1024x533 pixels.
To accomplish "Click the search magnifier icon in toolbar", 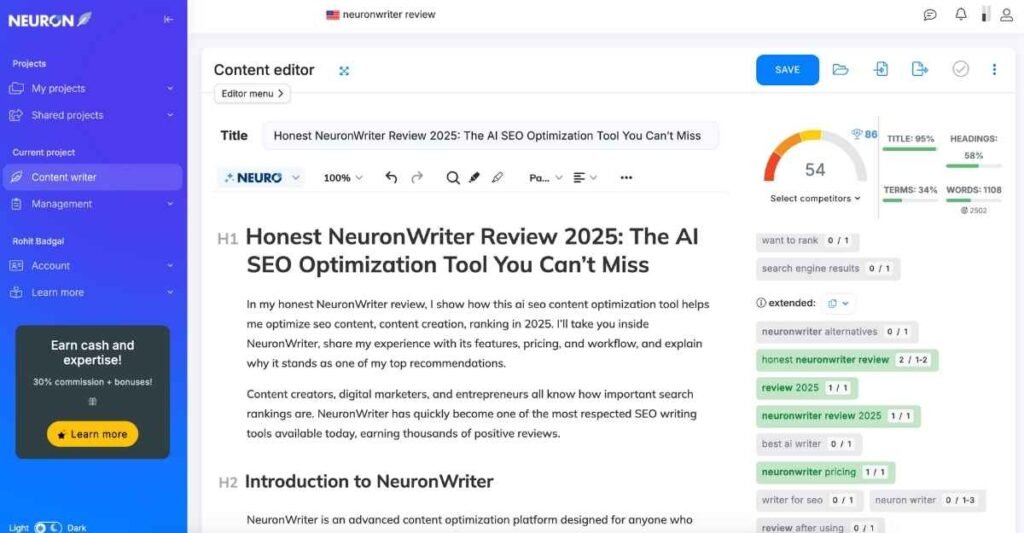I will (453, 178).
